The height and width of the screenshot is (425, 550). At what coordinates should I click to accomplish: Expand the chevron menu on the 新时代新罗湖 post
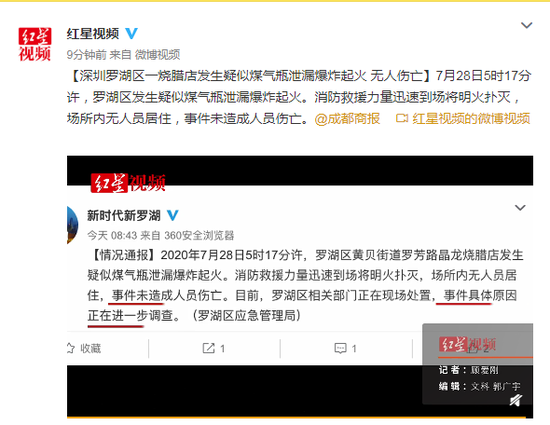pos(520,208)
